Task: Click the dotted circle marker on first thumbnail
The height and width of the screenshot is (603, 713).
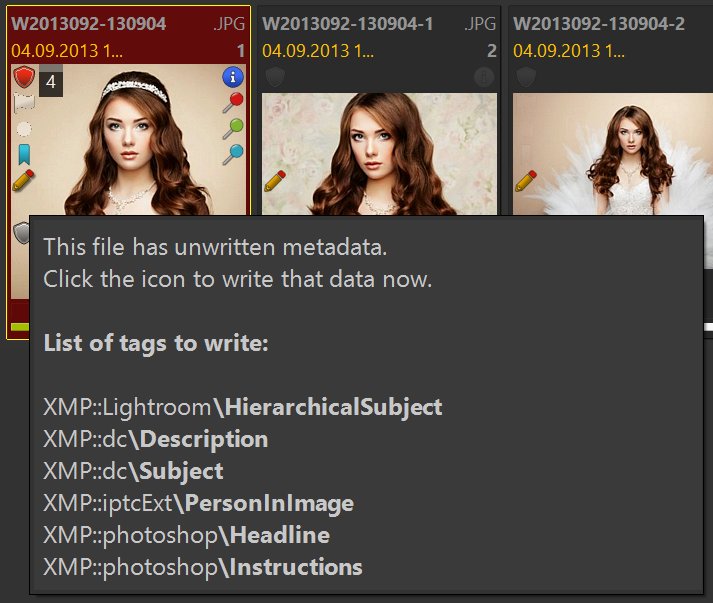Action: click(x=24, y=129)
